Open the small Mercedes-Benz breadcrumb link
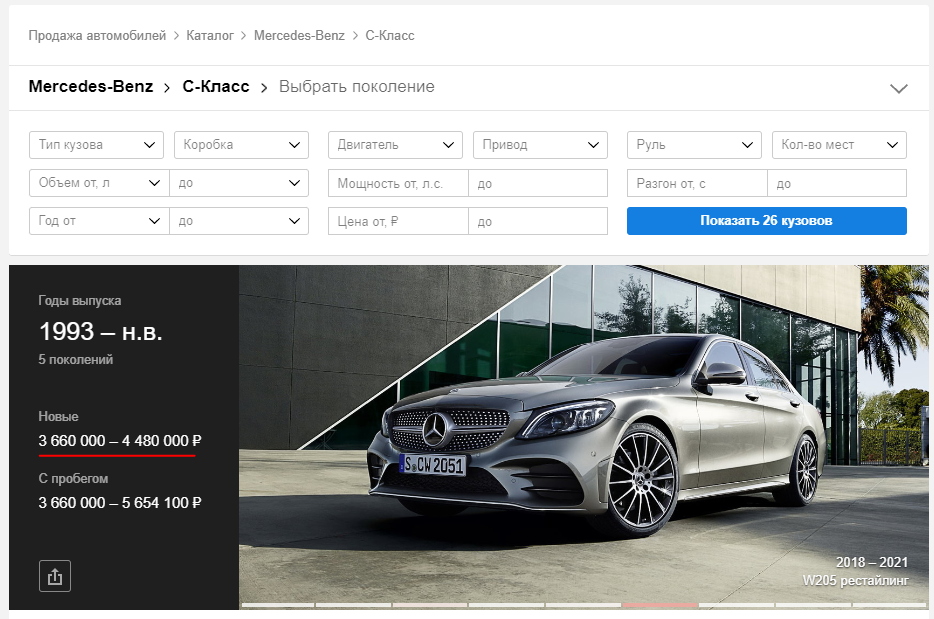Image resolution: width=934 pixels, height=619 pixels. pyautogui.click(x=299, y=36)
